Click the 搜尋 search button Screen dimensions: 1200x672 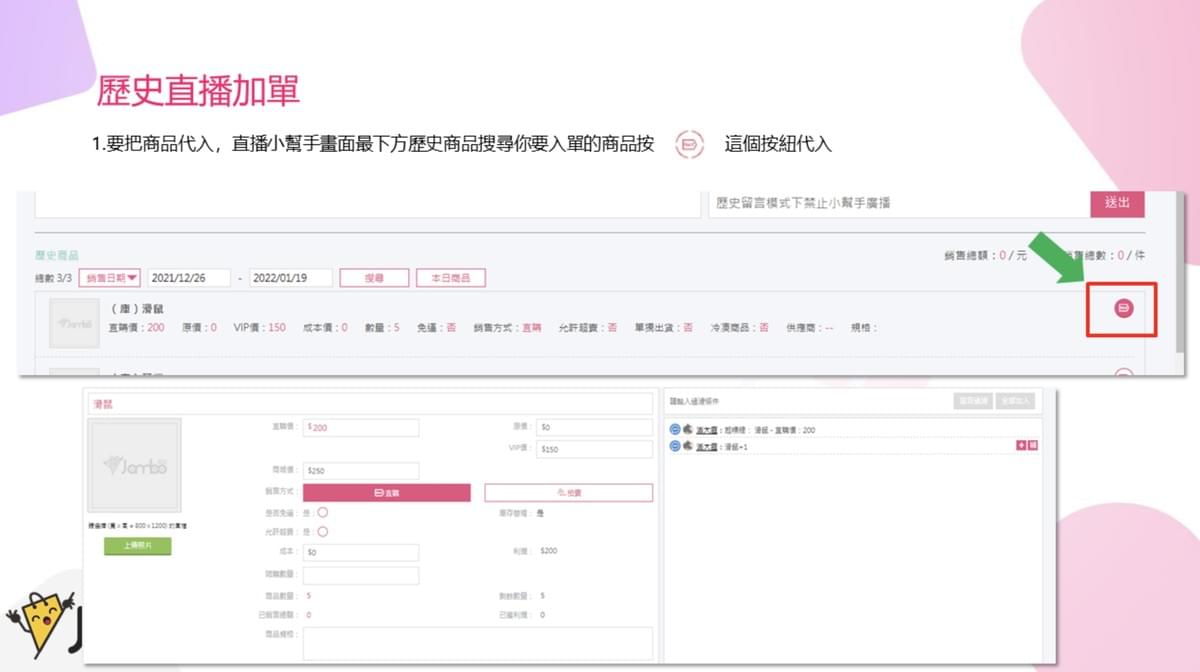point(373,278)
